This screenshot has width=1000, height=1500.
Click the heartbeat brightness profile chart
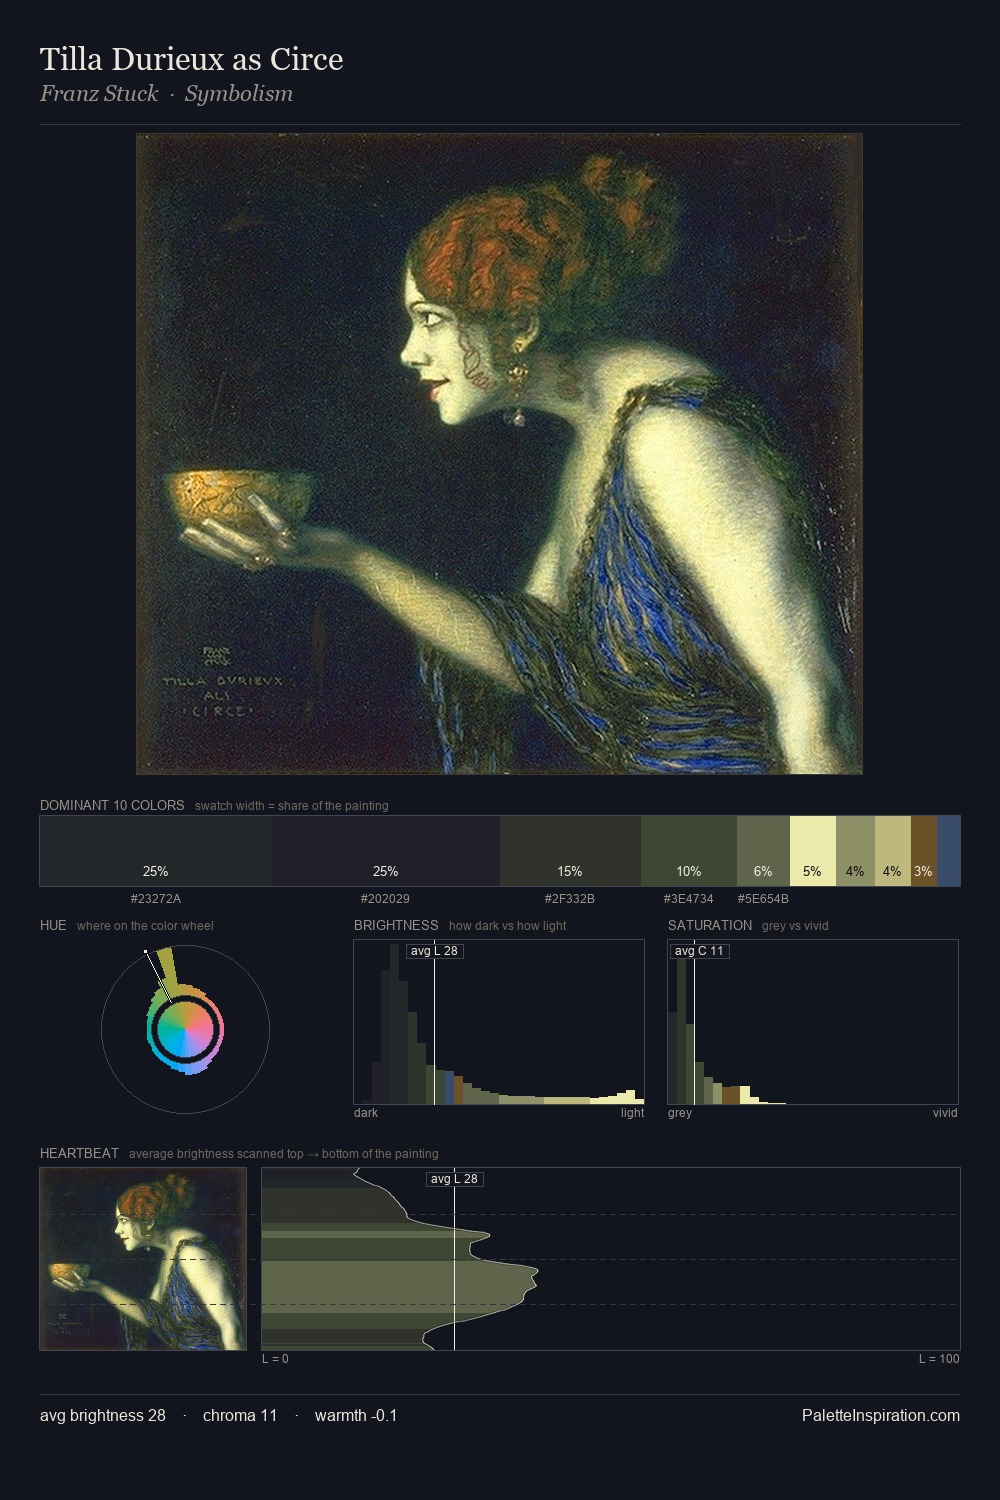[x=611, y=1259]
